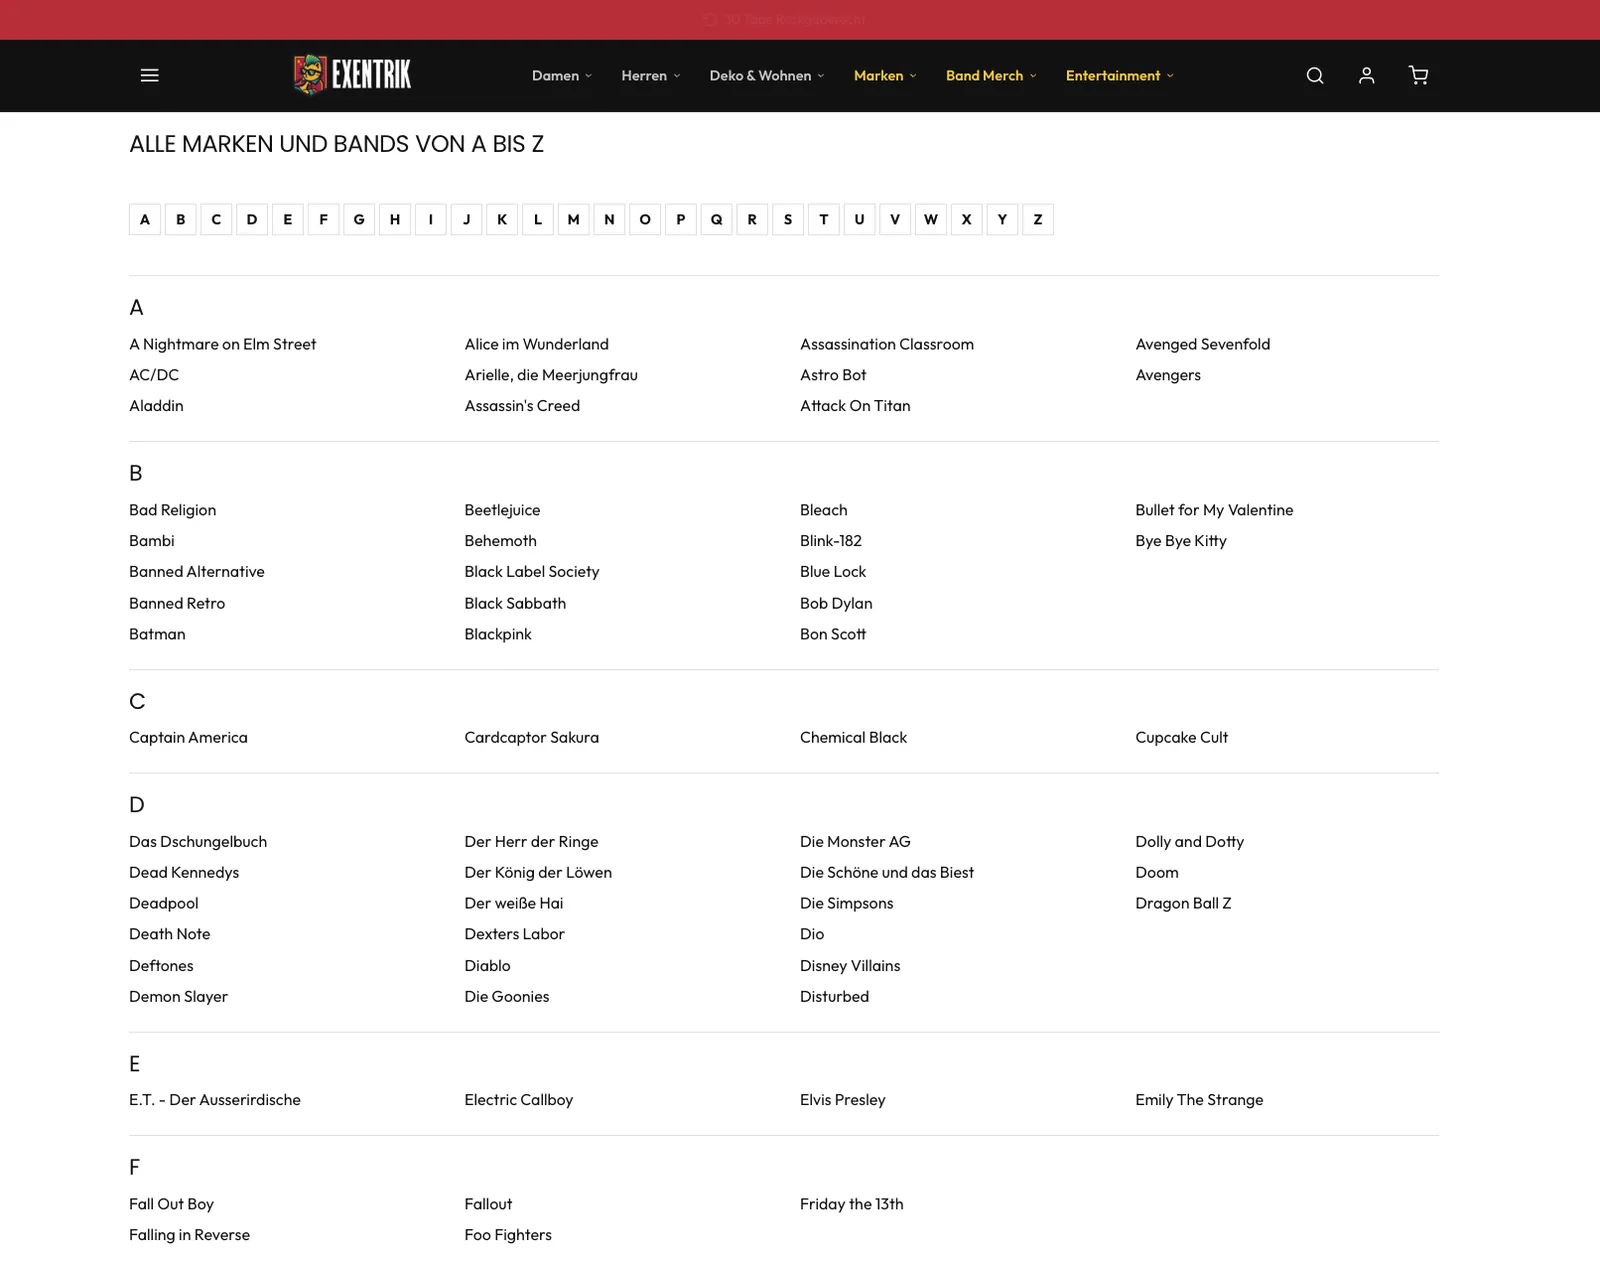Open the shopping cart icon
Viewport: 1600px width, 1261px height.
[x=1418, y=75]
